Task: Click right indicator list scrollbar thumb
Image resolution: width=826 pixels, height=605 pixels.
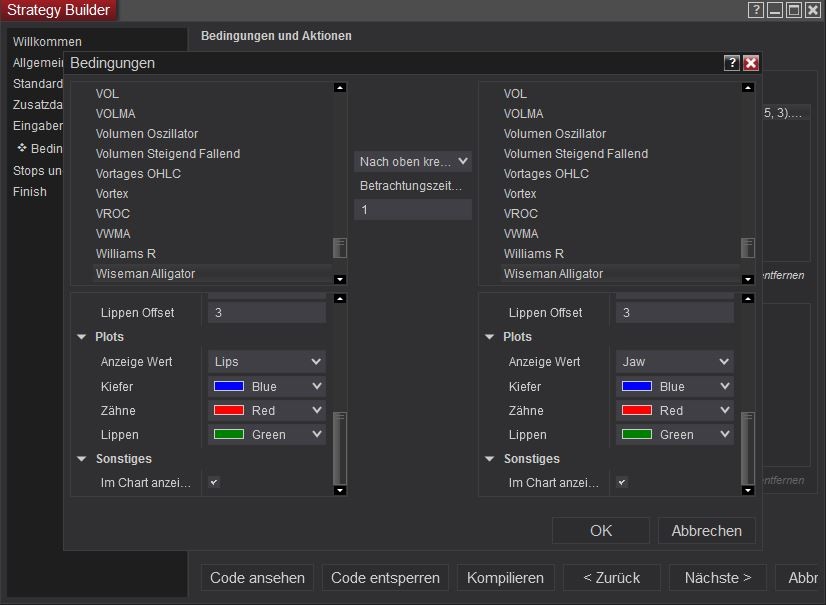Action: click(748, 248)
